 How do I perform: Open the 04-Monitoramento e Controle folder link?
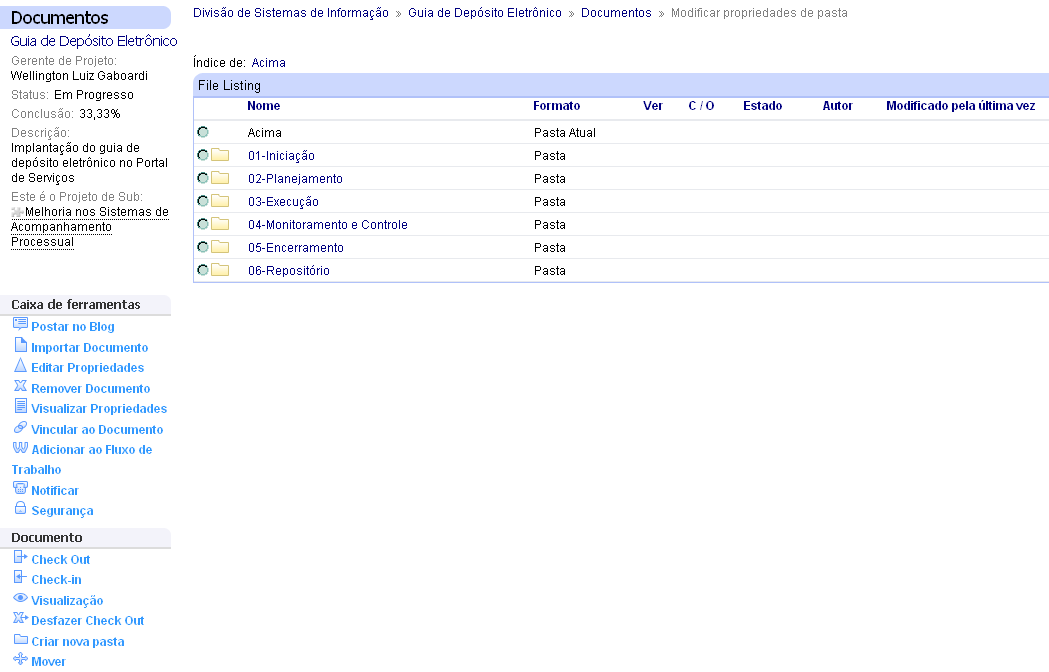[328, 225]
